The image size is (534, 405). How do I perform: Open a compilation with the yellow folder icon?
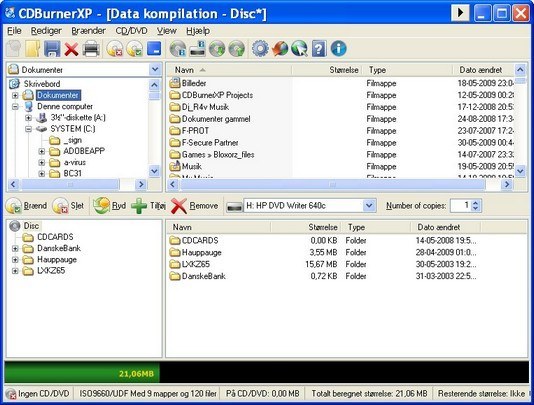[x=33, y=49]
